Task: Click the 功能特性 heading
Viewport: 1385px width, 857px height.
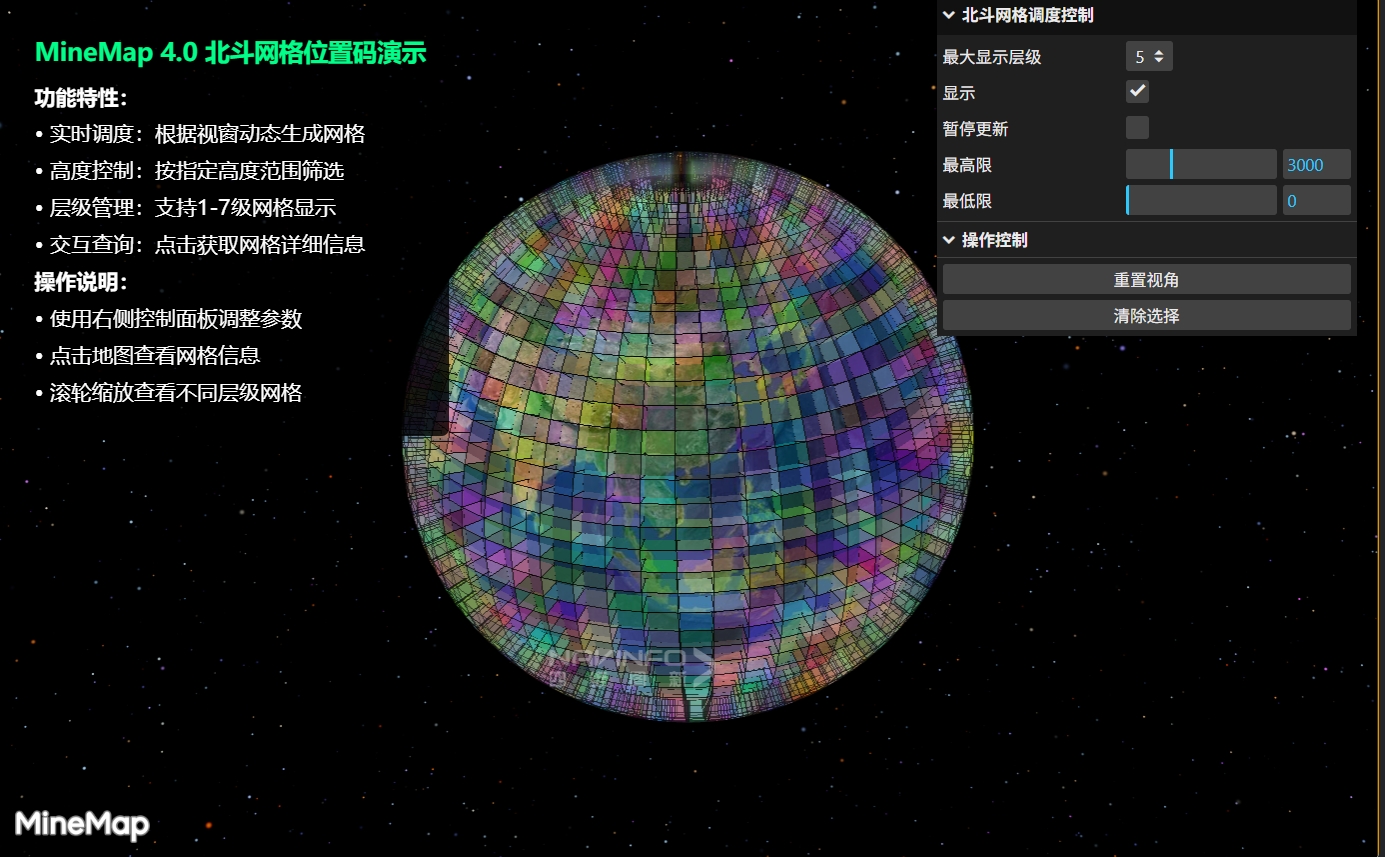Action: tap(81, 98)
